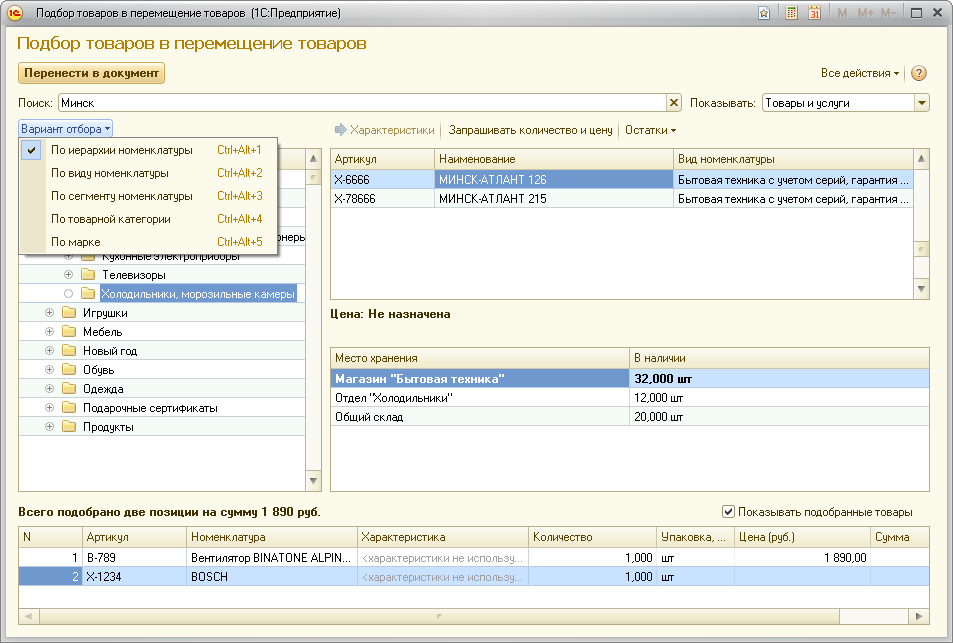The width and height of the screenshot is (953, 643).
Task: Toggle Запрашивать количество и цену option
Action: point(530,130)
